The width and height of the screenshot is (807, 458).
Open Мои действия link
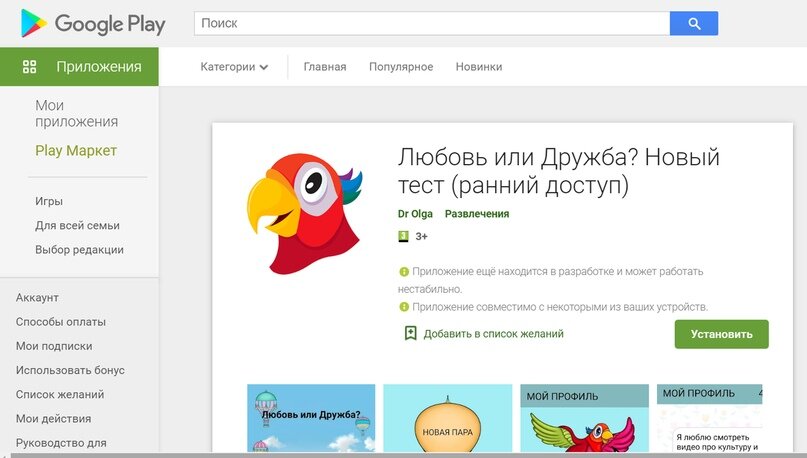tap(54, 418)
